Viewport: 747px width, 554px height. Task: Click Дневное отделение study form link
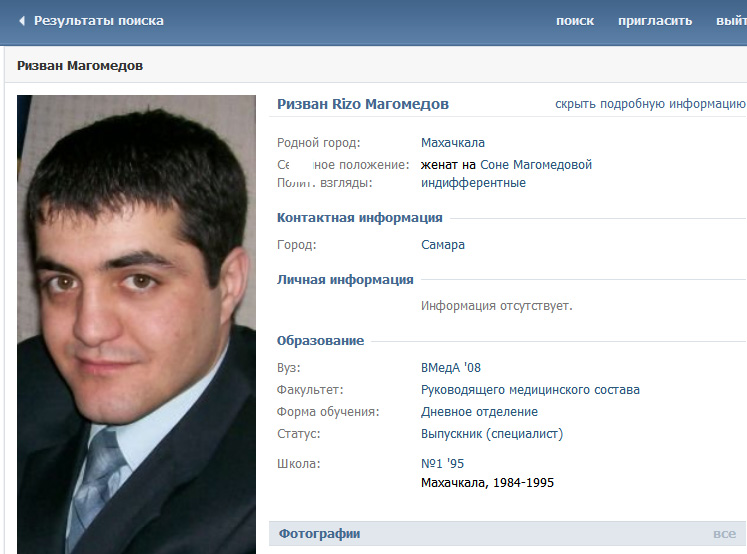[479, 412]
